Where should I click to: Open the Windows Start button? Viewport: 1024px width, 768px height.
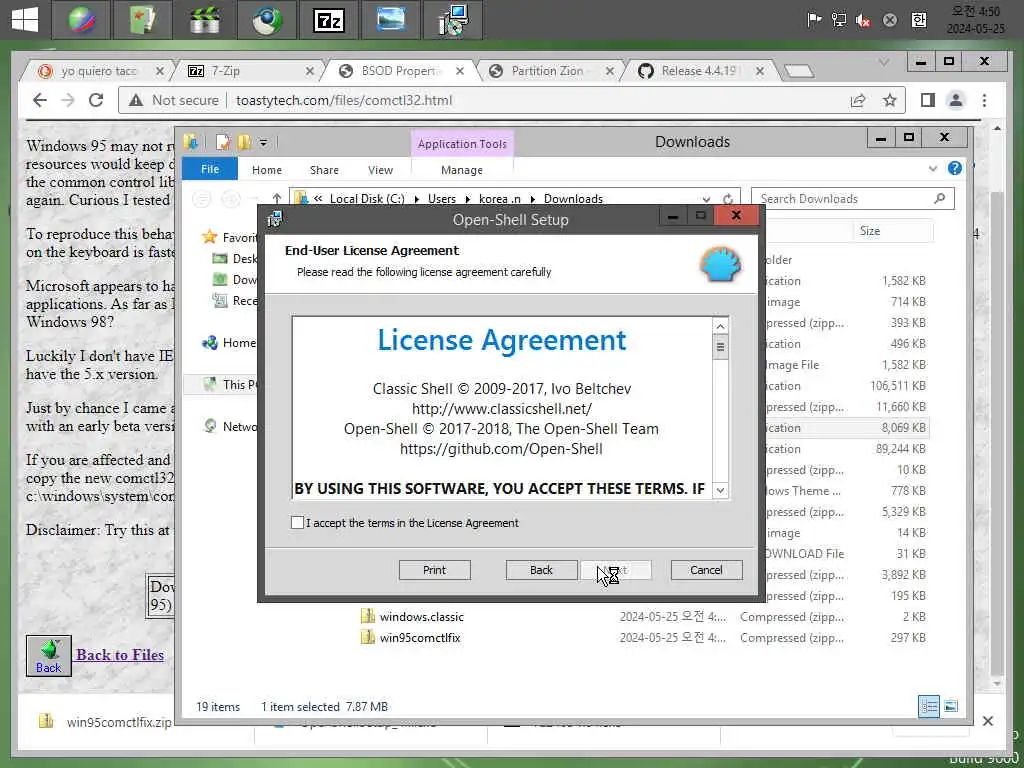click(x=25, y=20)
